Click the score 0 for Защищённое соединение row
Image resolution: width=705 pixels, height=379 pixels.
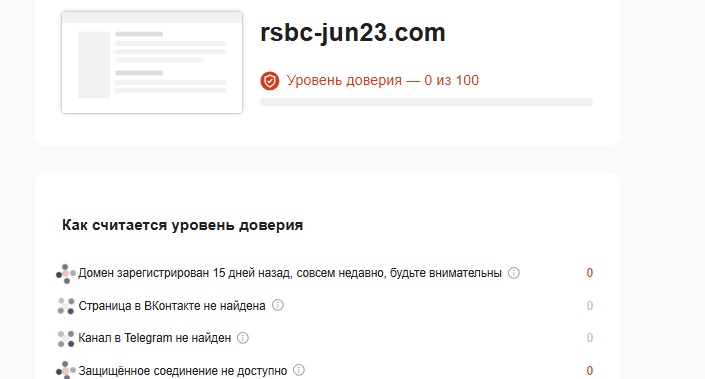(x=589, y=371)
